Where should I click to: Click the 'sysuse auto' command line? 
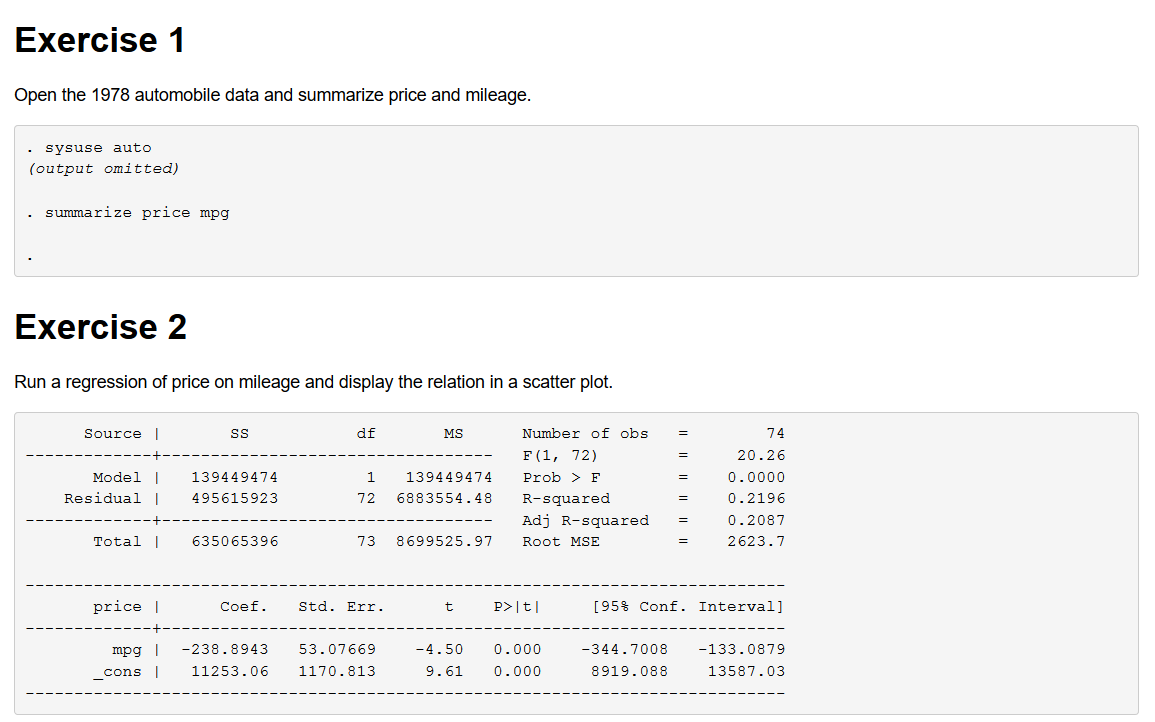point(97,148)
